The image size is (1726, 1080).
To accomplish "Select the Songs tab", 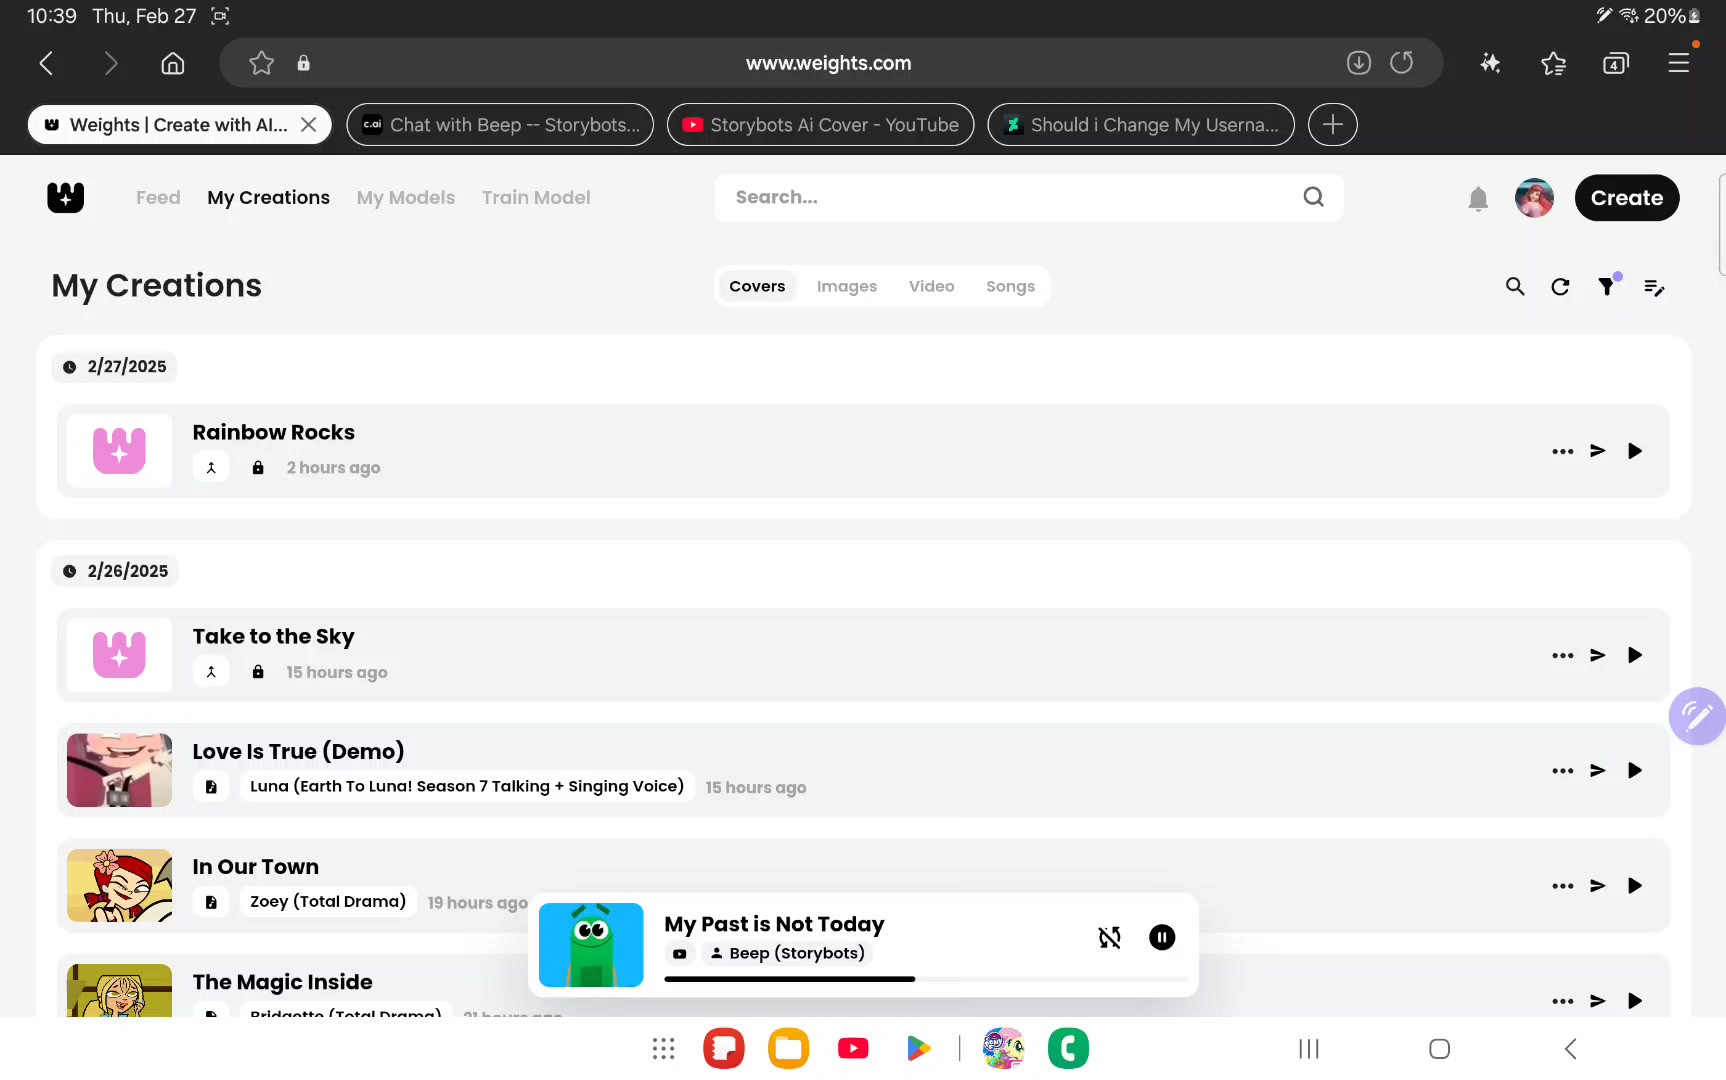I will pos(1010,286).
